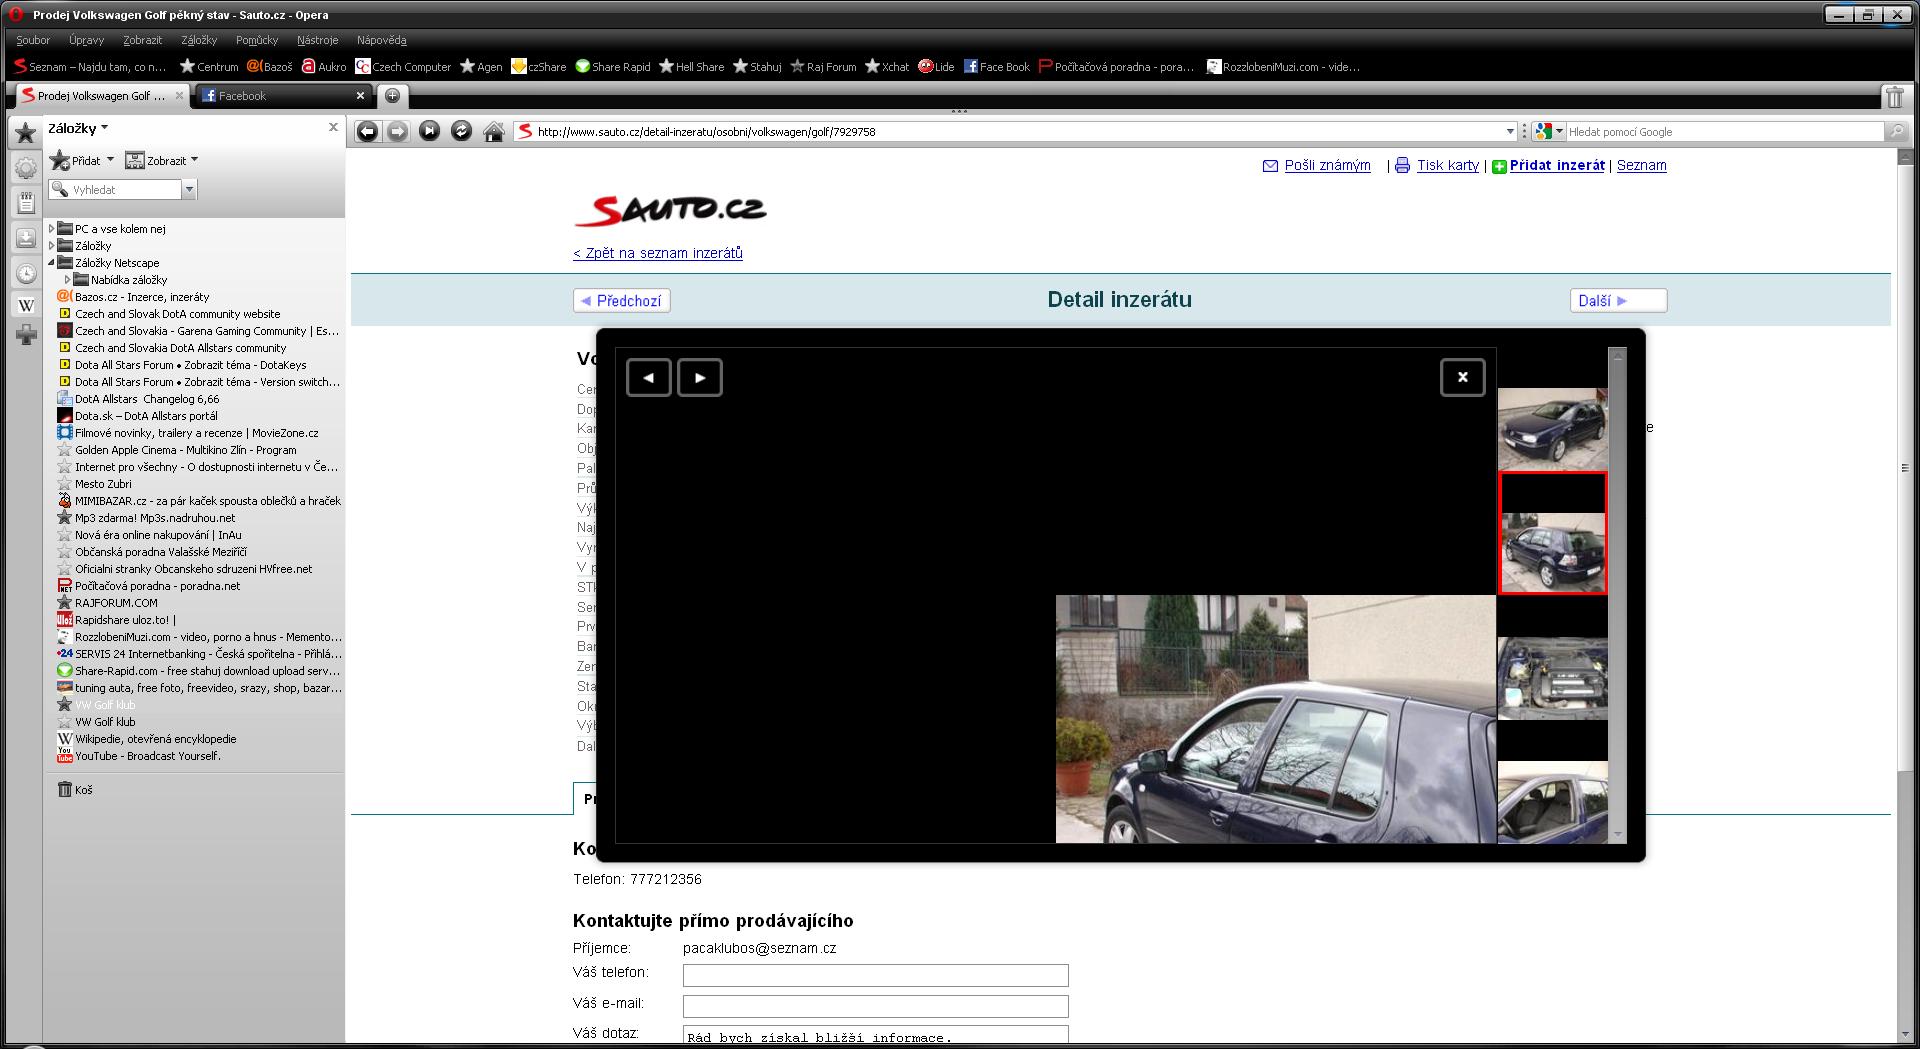
Task: Open the Zobrazit dropdown in bookmarks panel
Action: pos(162,160)
